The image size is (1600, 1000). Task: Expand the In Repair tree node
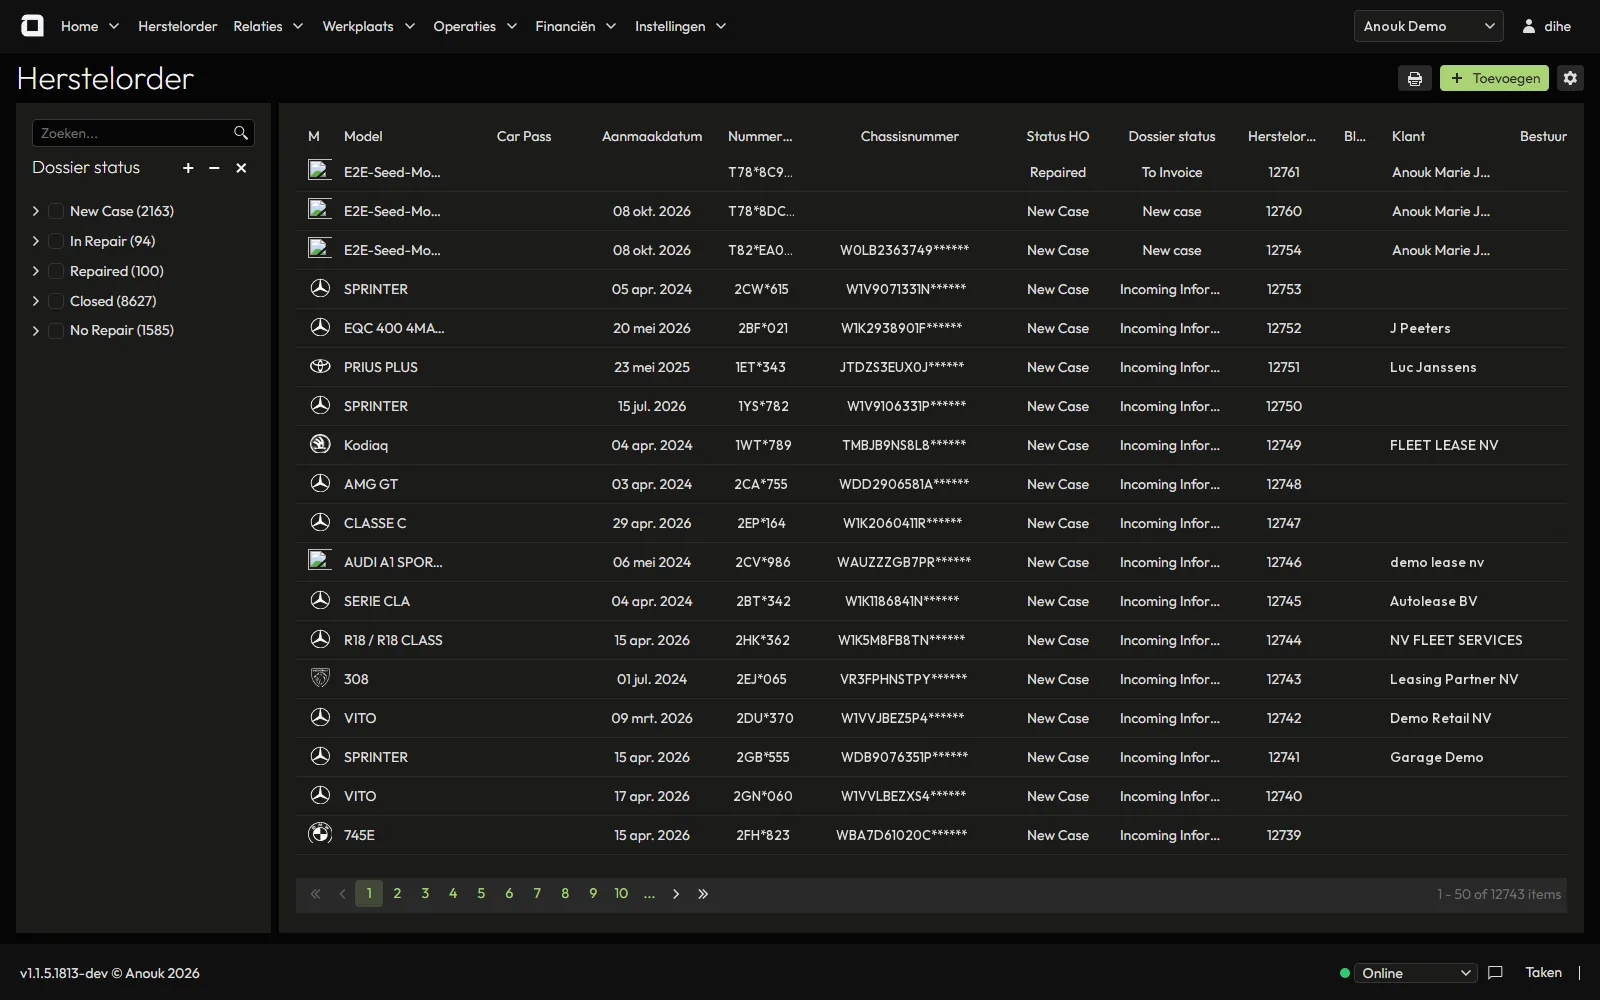click(36, 241)
